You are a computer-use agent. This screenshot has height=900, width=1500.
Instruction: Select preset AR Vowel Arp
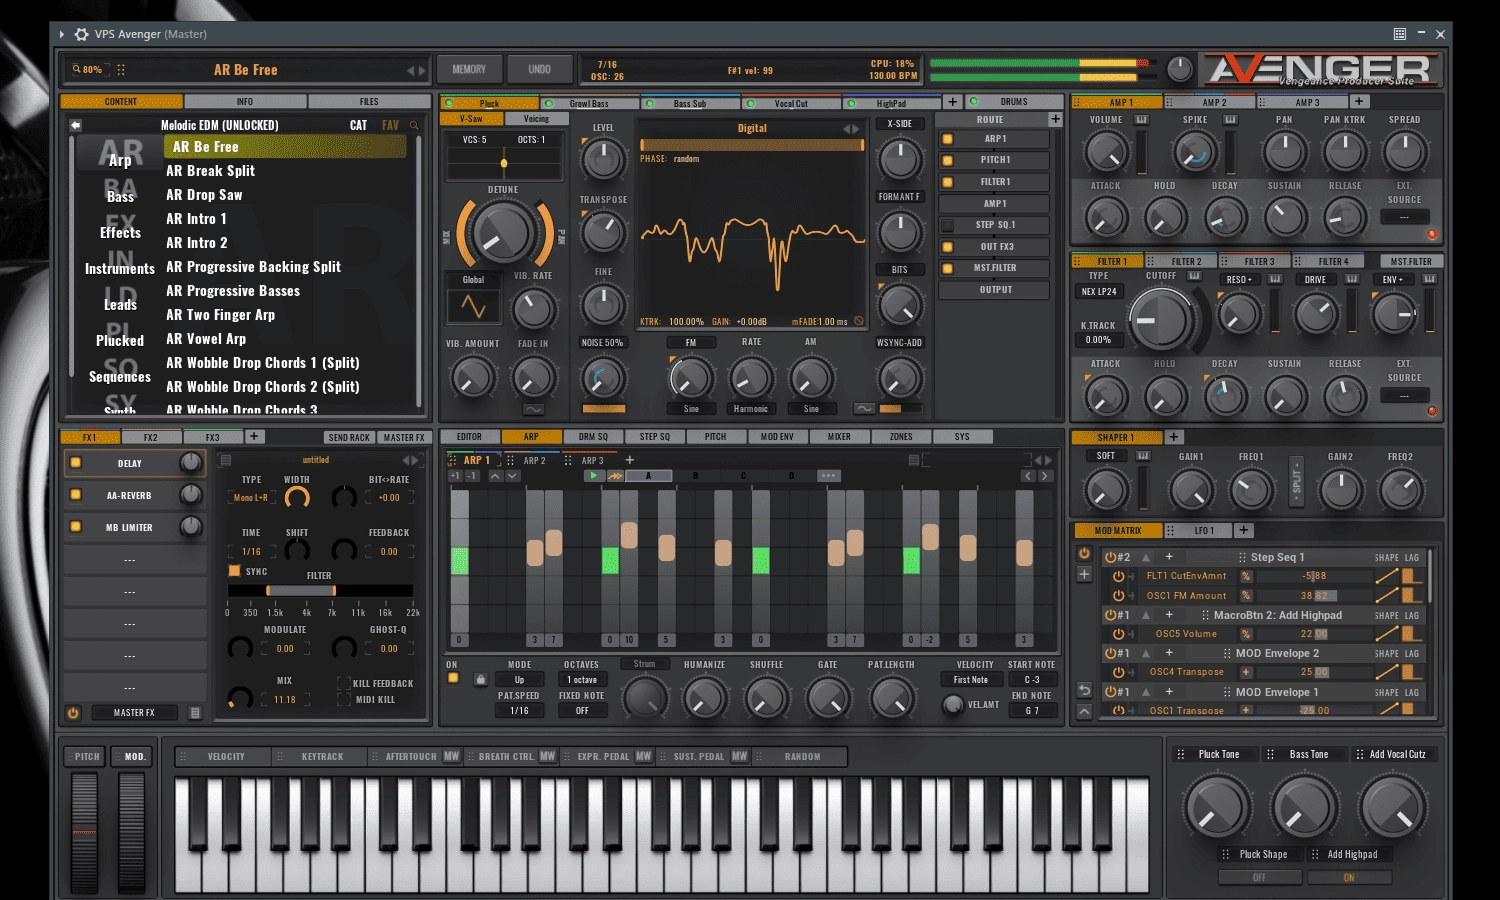tap(206, 339)
